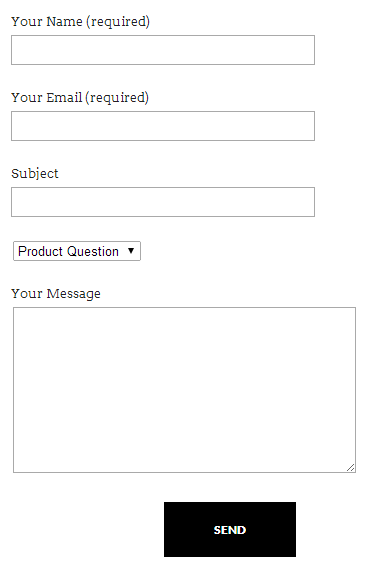
Task: Click the white SEND lettering on the black button
Action: (x=230, y=530)
